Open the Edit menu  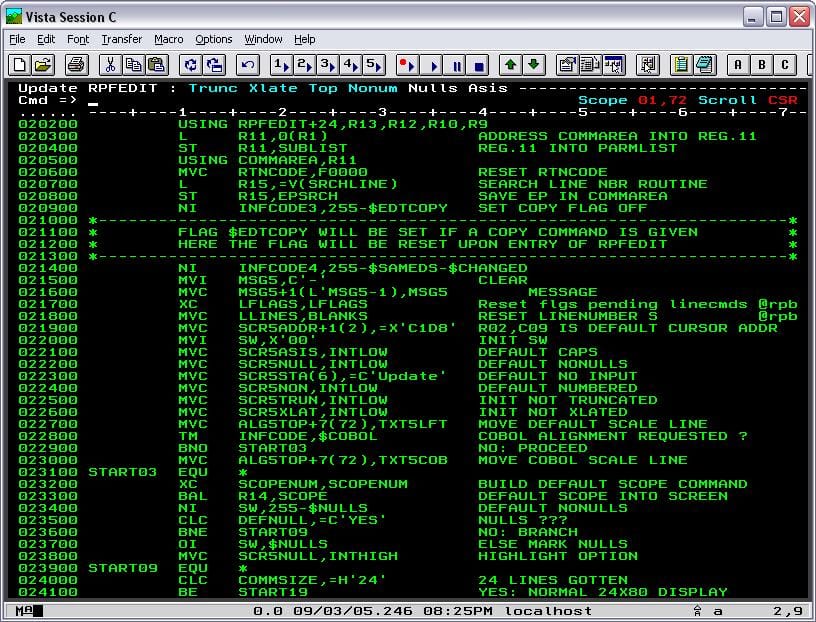(46, 40)
